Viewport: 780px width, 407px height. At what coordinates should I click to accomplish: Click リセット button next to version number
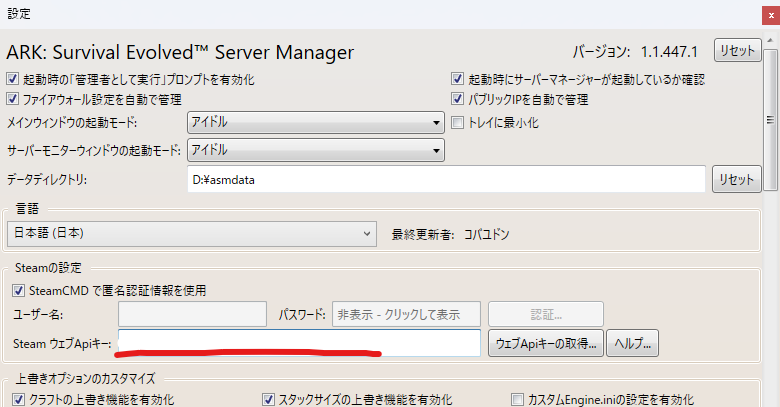(738, 50)
